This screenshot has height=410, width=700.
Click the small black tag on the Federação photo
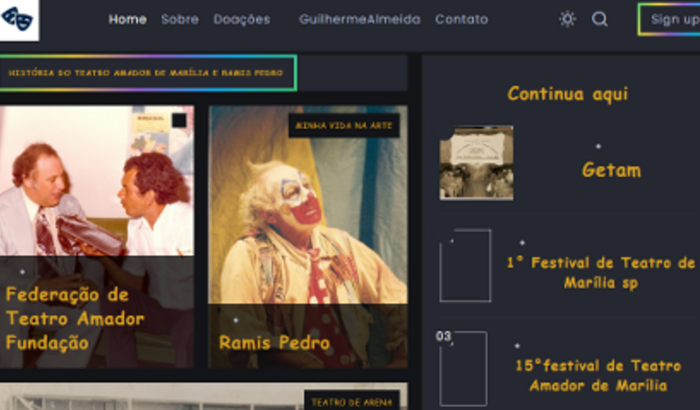(179, 121)
